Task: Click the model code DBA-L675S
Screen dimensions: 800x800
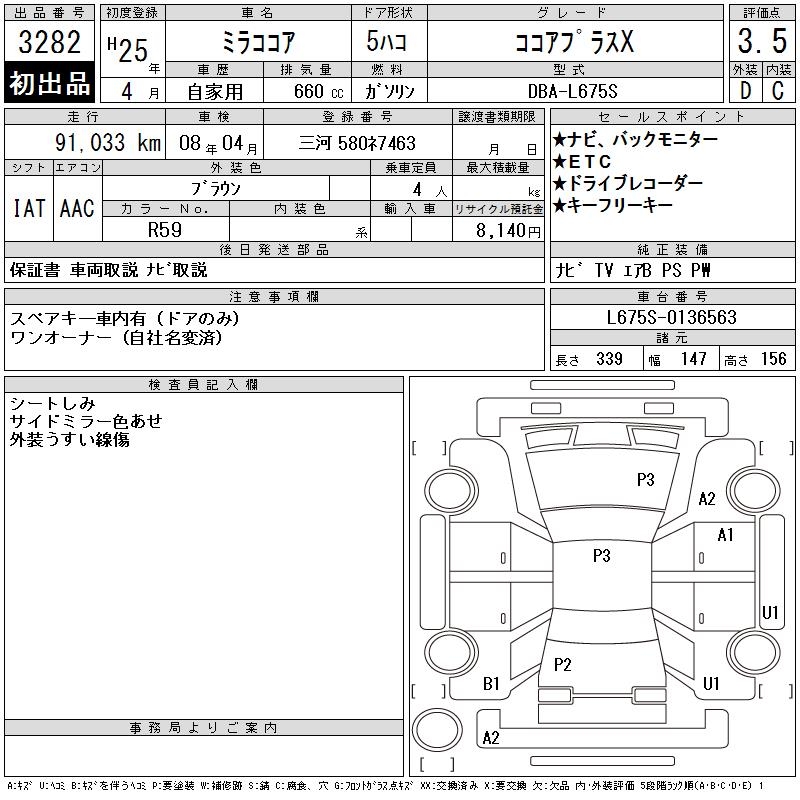Action: (x=572, y=92)
